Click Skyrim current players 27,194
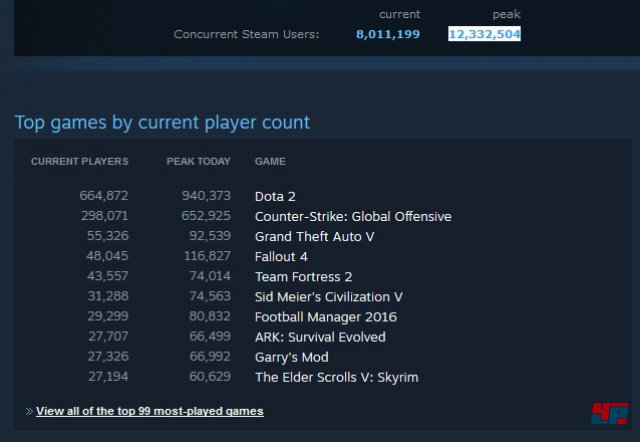Image resolution: width=640 pixels, height=442 pixels. pos(108,376)
